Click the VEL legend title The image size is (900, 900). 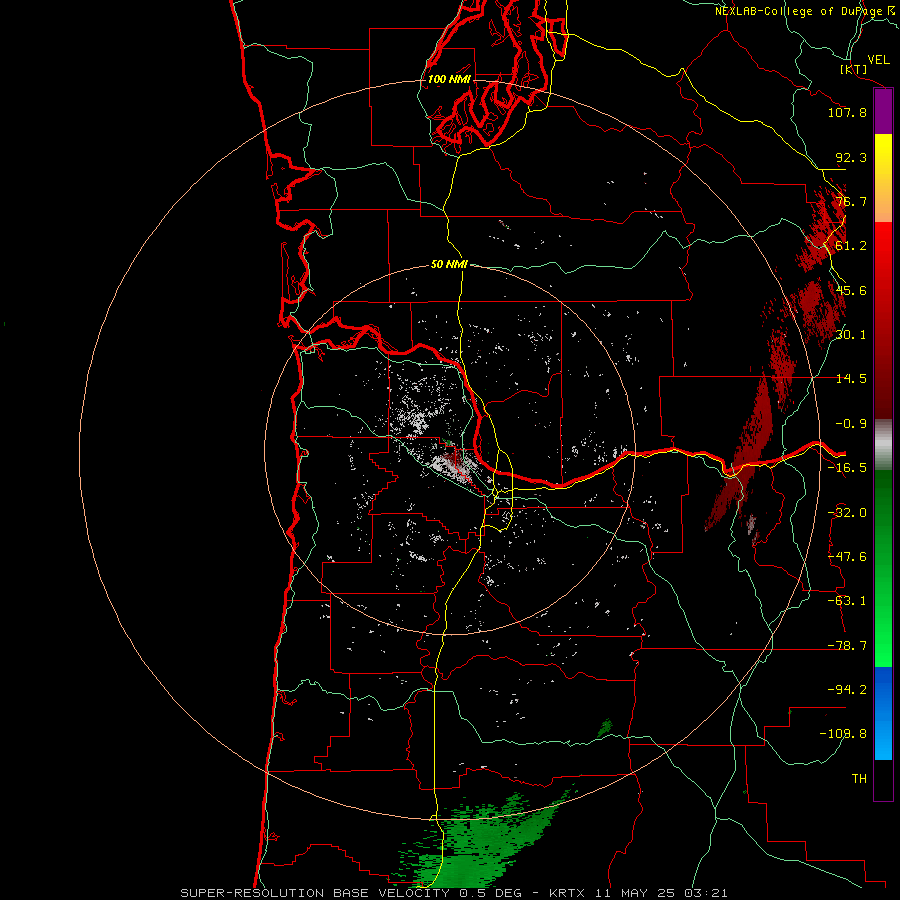tap(879, 60)
